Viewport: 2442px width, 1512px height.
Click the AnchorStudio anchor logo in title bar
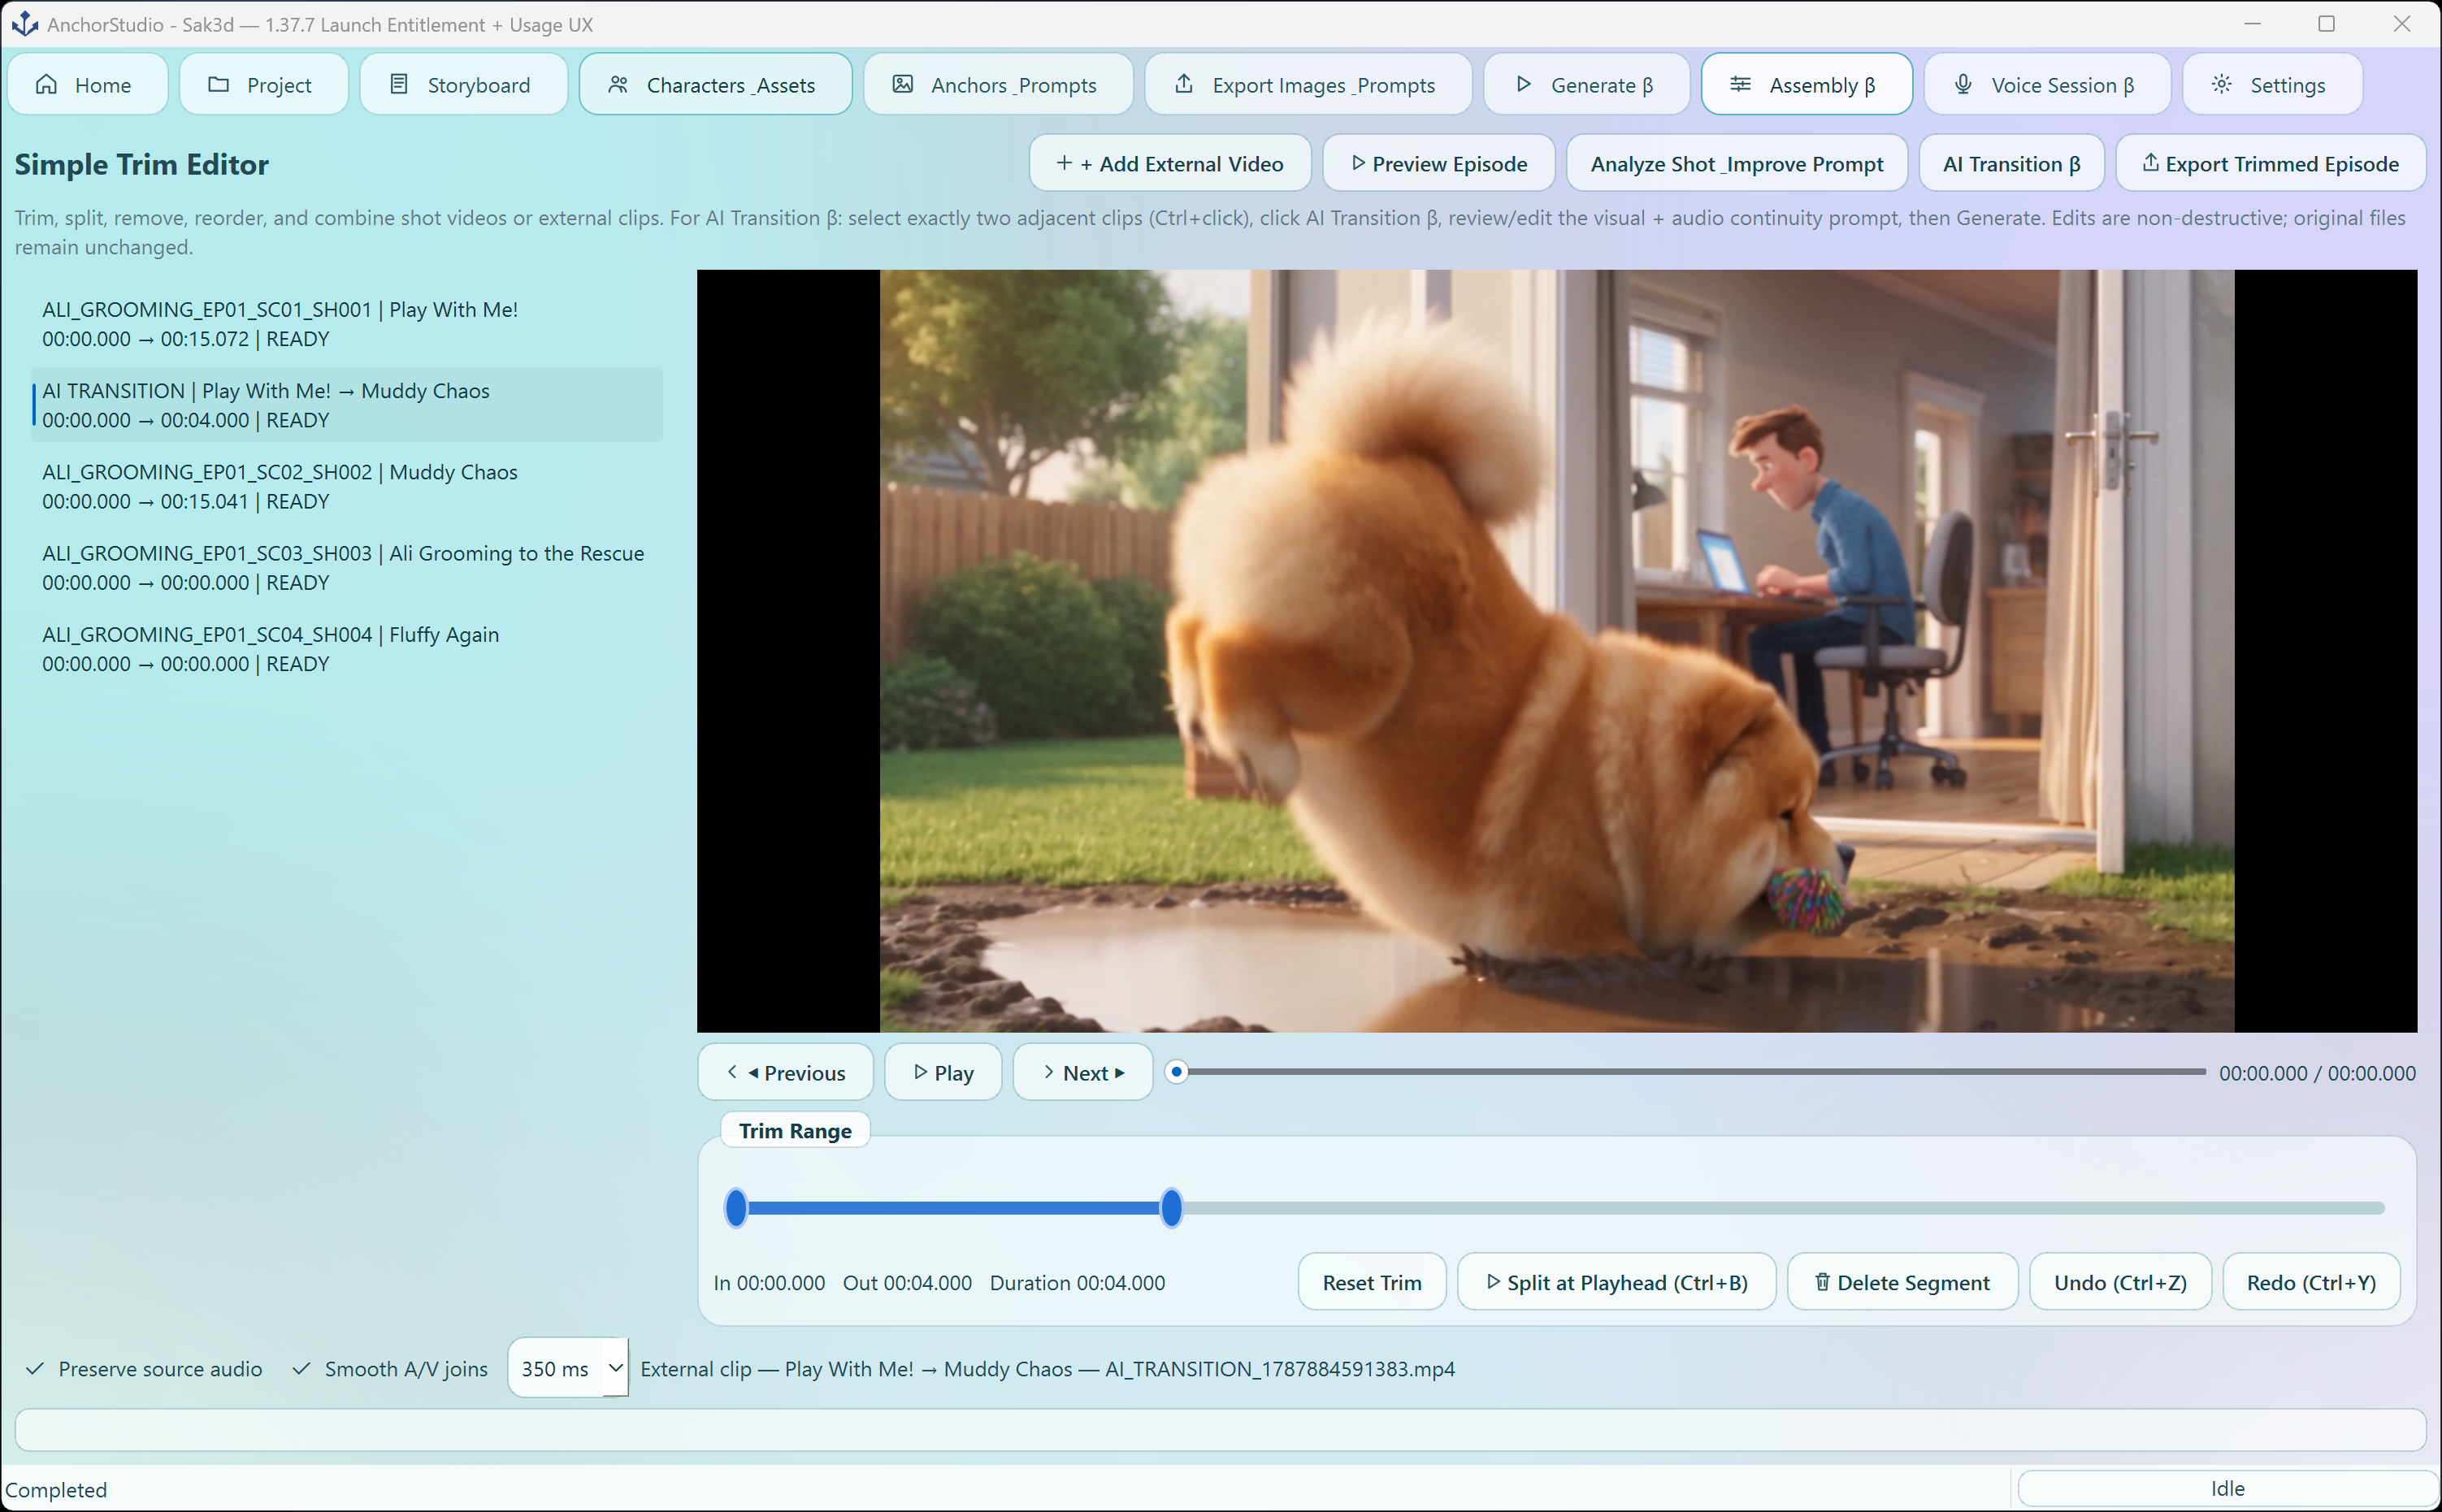click(24, 24)
